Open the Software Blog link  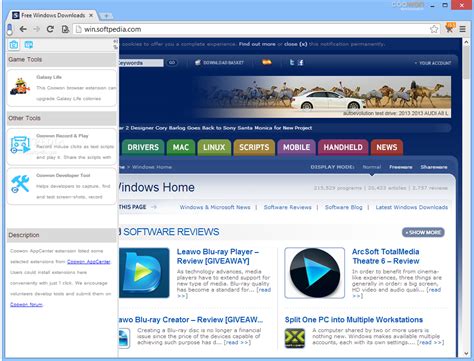click(343, 207)
